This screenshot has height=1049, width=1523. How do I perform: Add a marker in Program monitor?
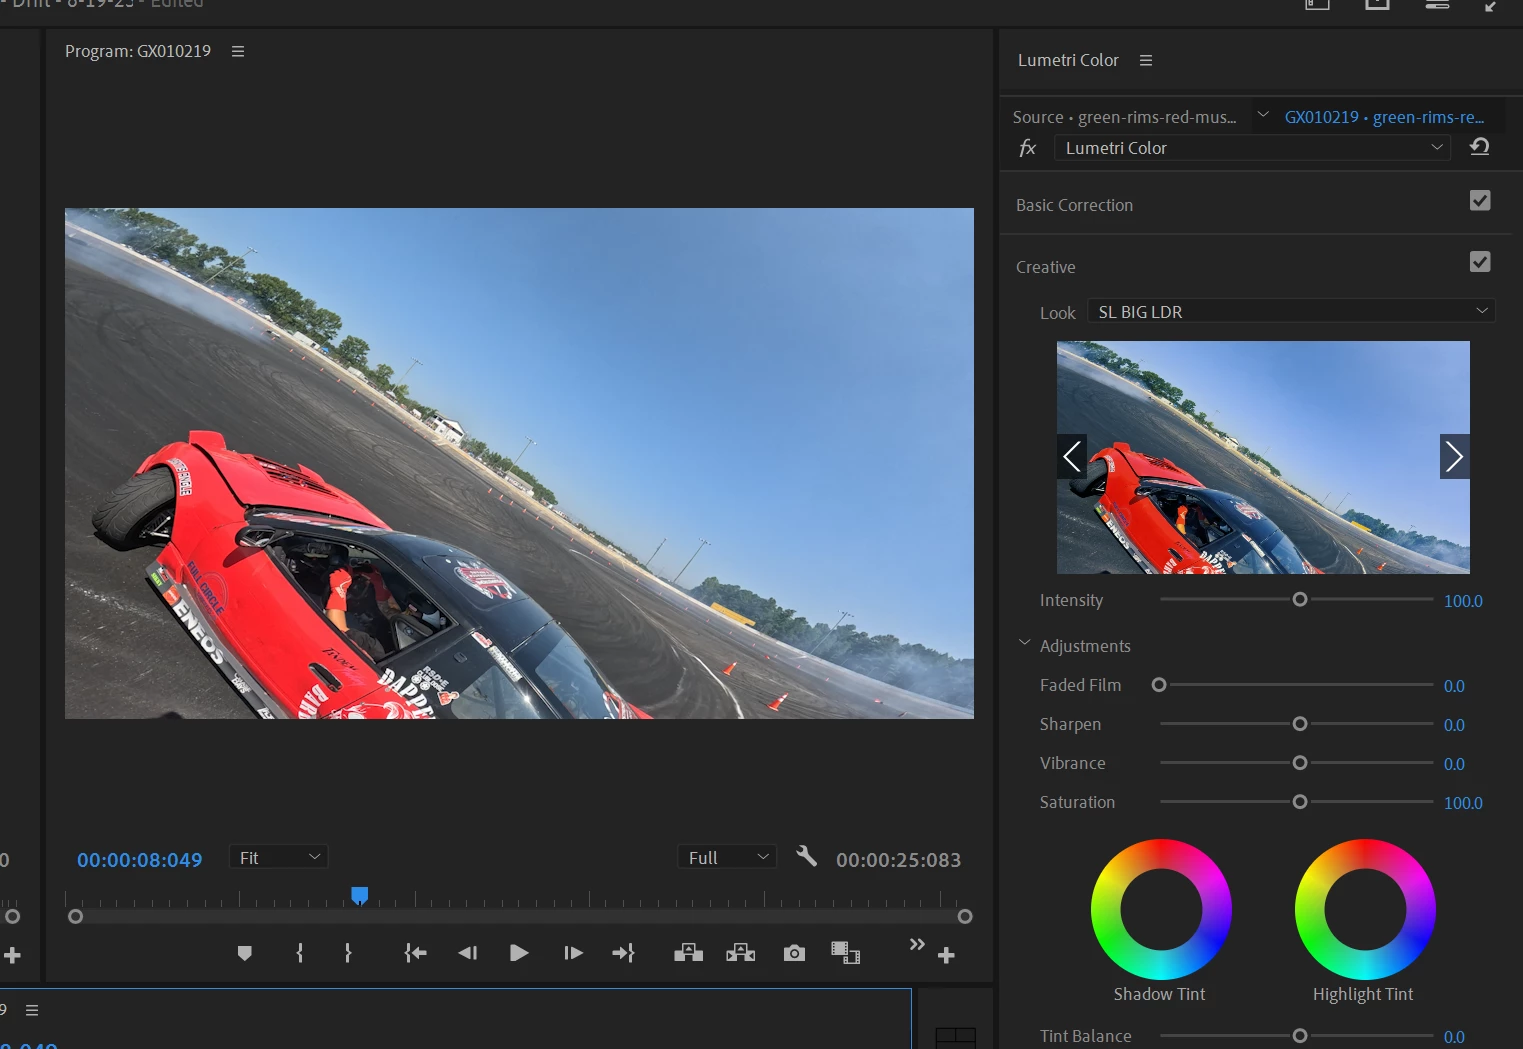click(244, 953)
